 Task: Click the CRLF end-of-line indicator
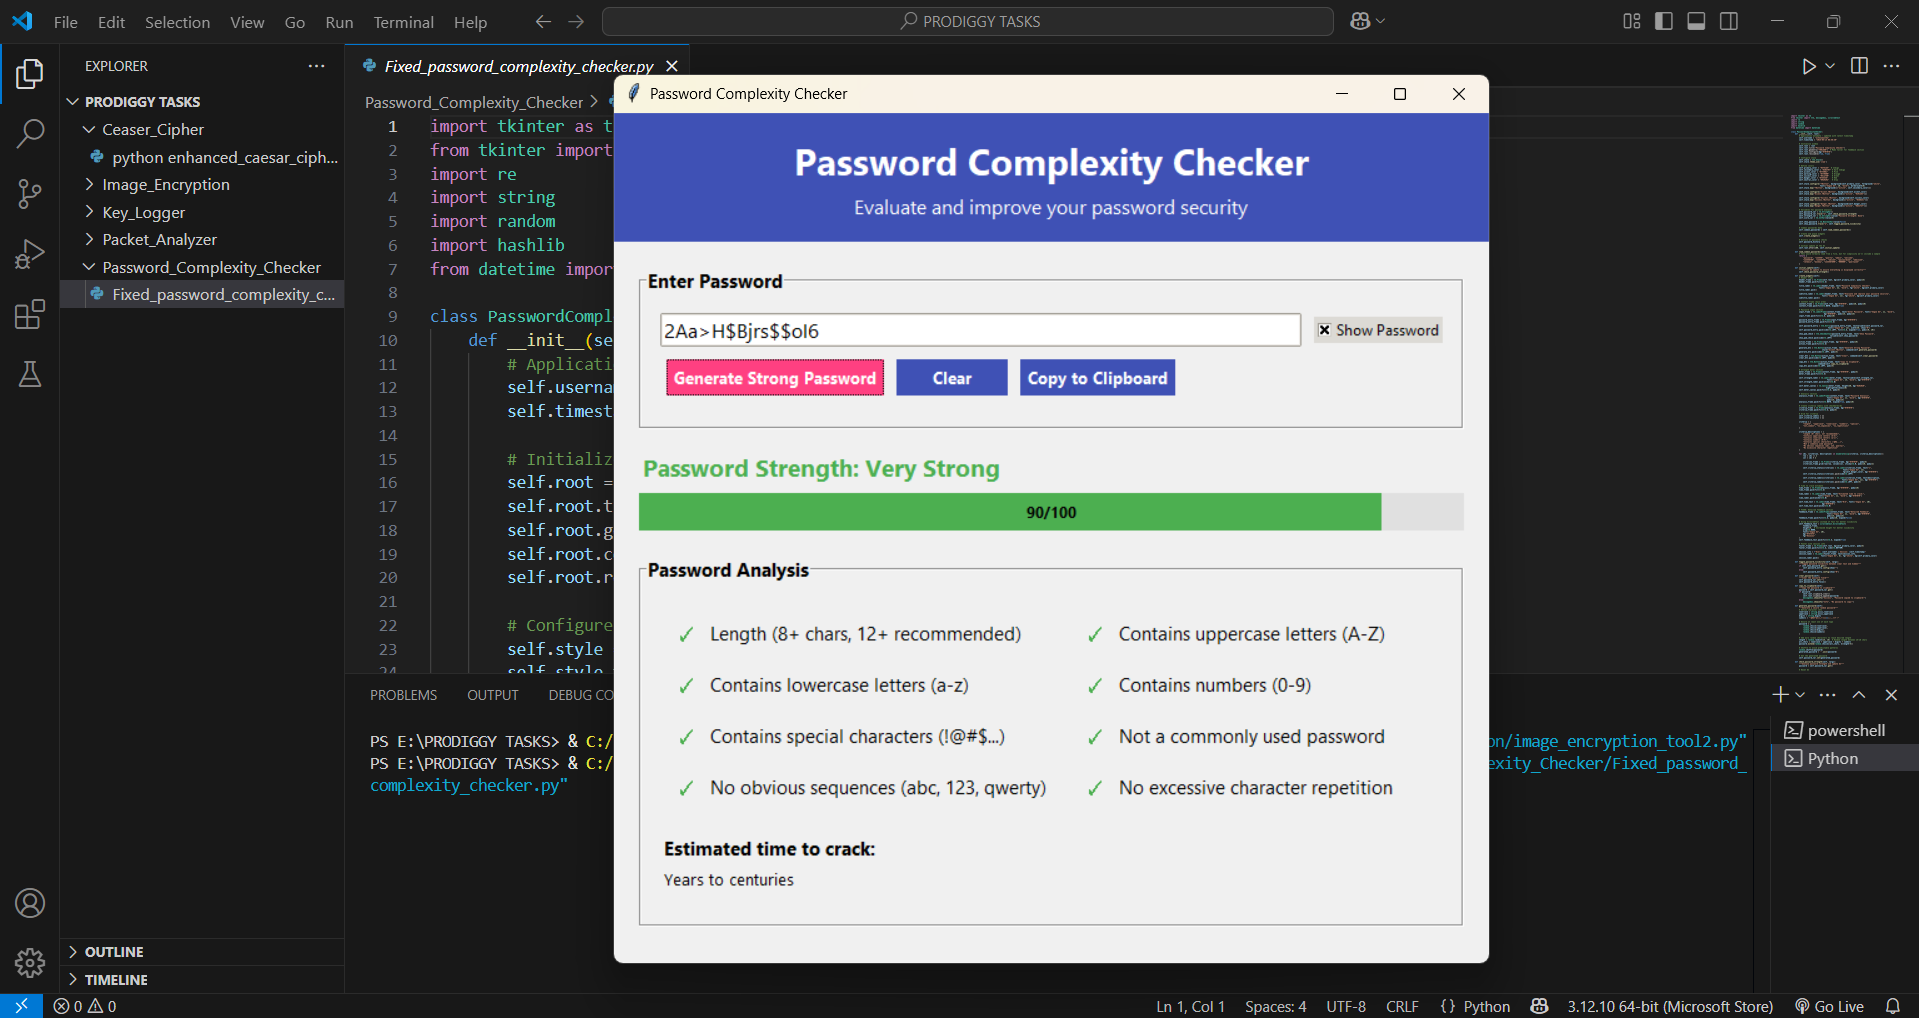(1402, 1006)
